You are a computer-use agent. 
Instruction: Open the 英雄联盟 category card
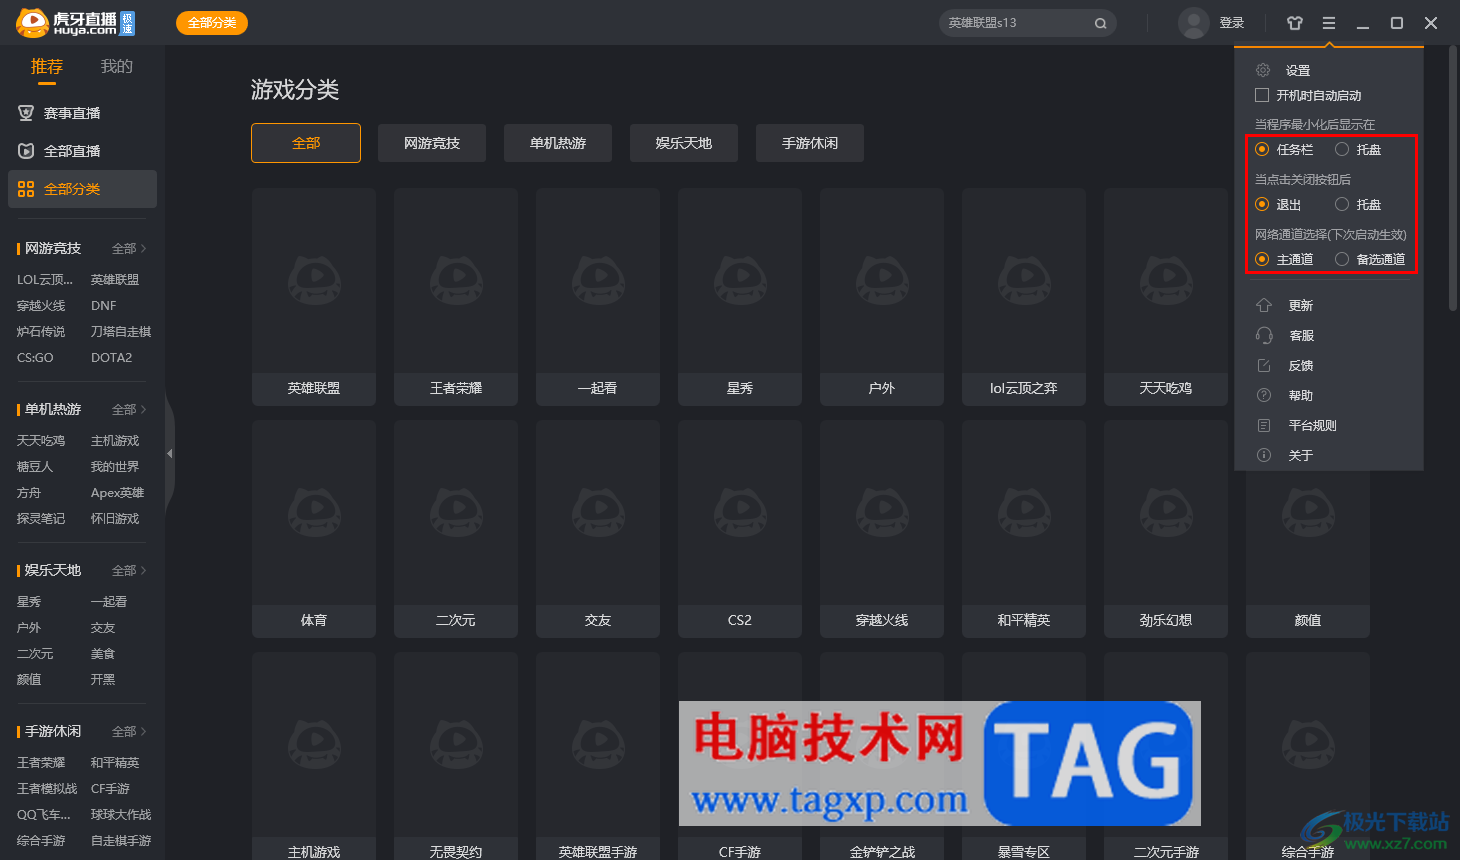314,297
